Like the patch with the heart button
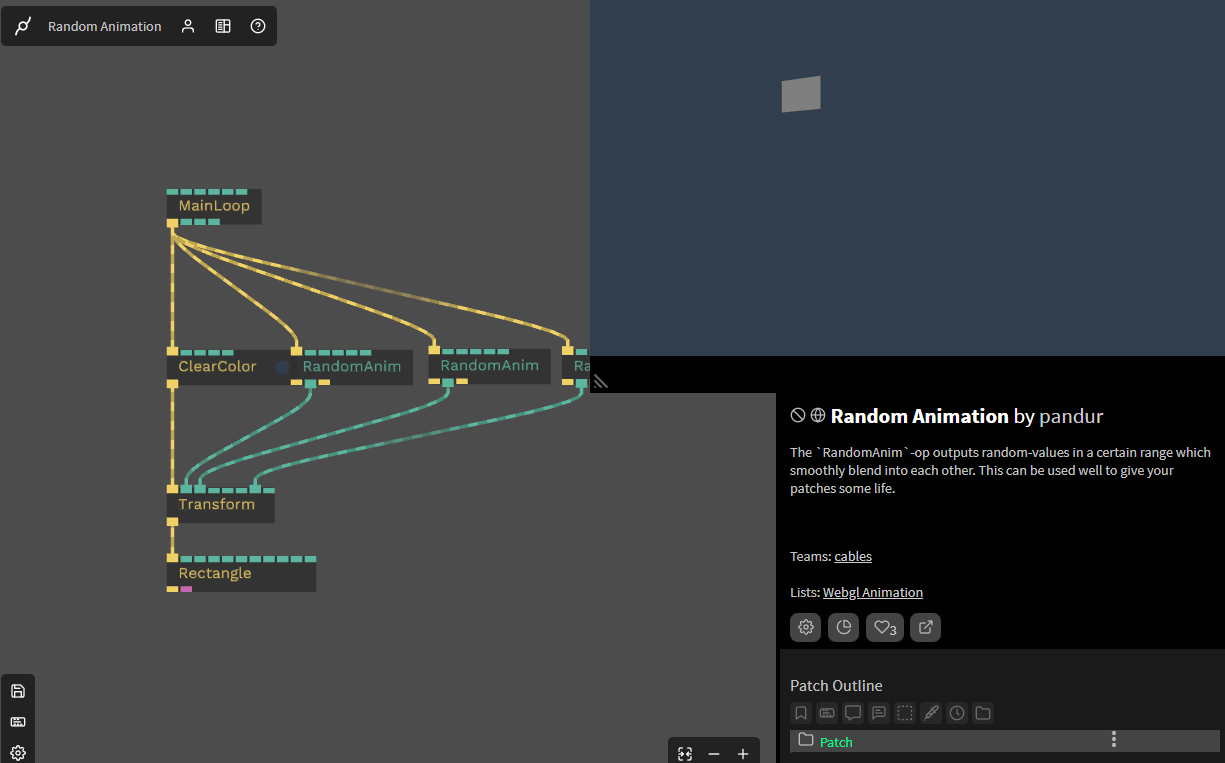 click(884, 627)
